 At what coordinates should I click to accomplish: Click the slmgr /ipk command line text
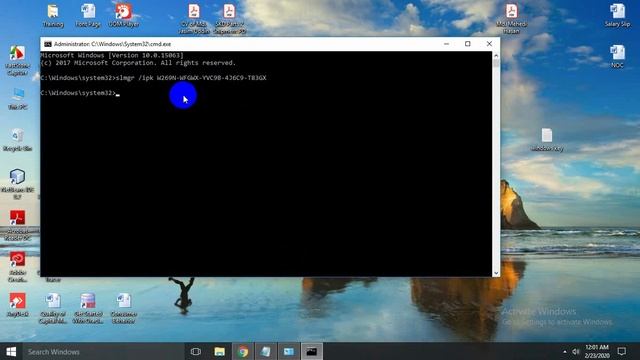pyautogui.click(x=191, y=78)
